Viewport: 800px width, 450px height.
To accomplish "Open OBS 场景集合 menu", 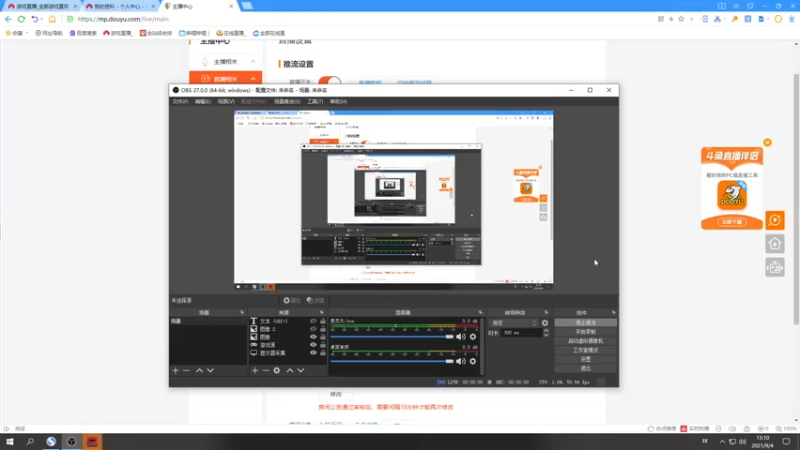I will 287,102.
